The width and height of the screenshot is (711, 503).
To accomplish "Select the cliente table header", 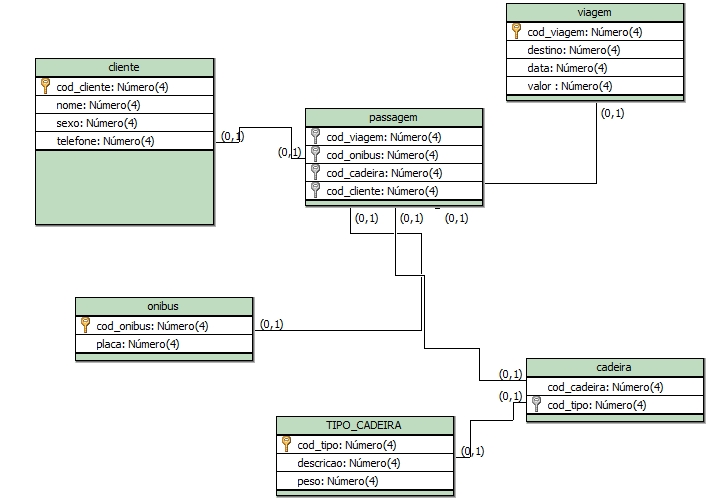I will pyautogui.click(x=124, y=67).
